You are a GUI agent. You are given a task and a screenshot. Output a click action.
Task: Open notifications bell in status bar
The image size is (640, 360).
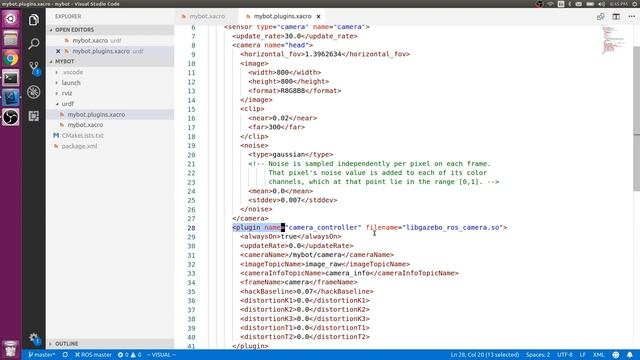pyautogui.click(x=630, y=355)
